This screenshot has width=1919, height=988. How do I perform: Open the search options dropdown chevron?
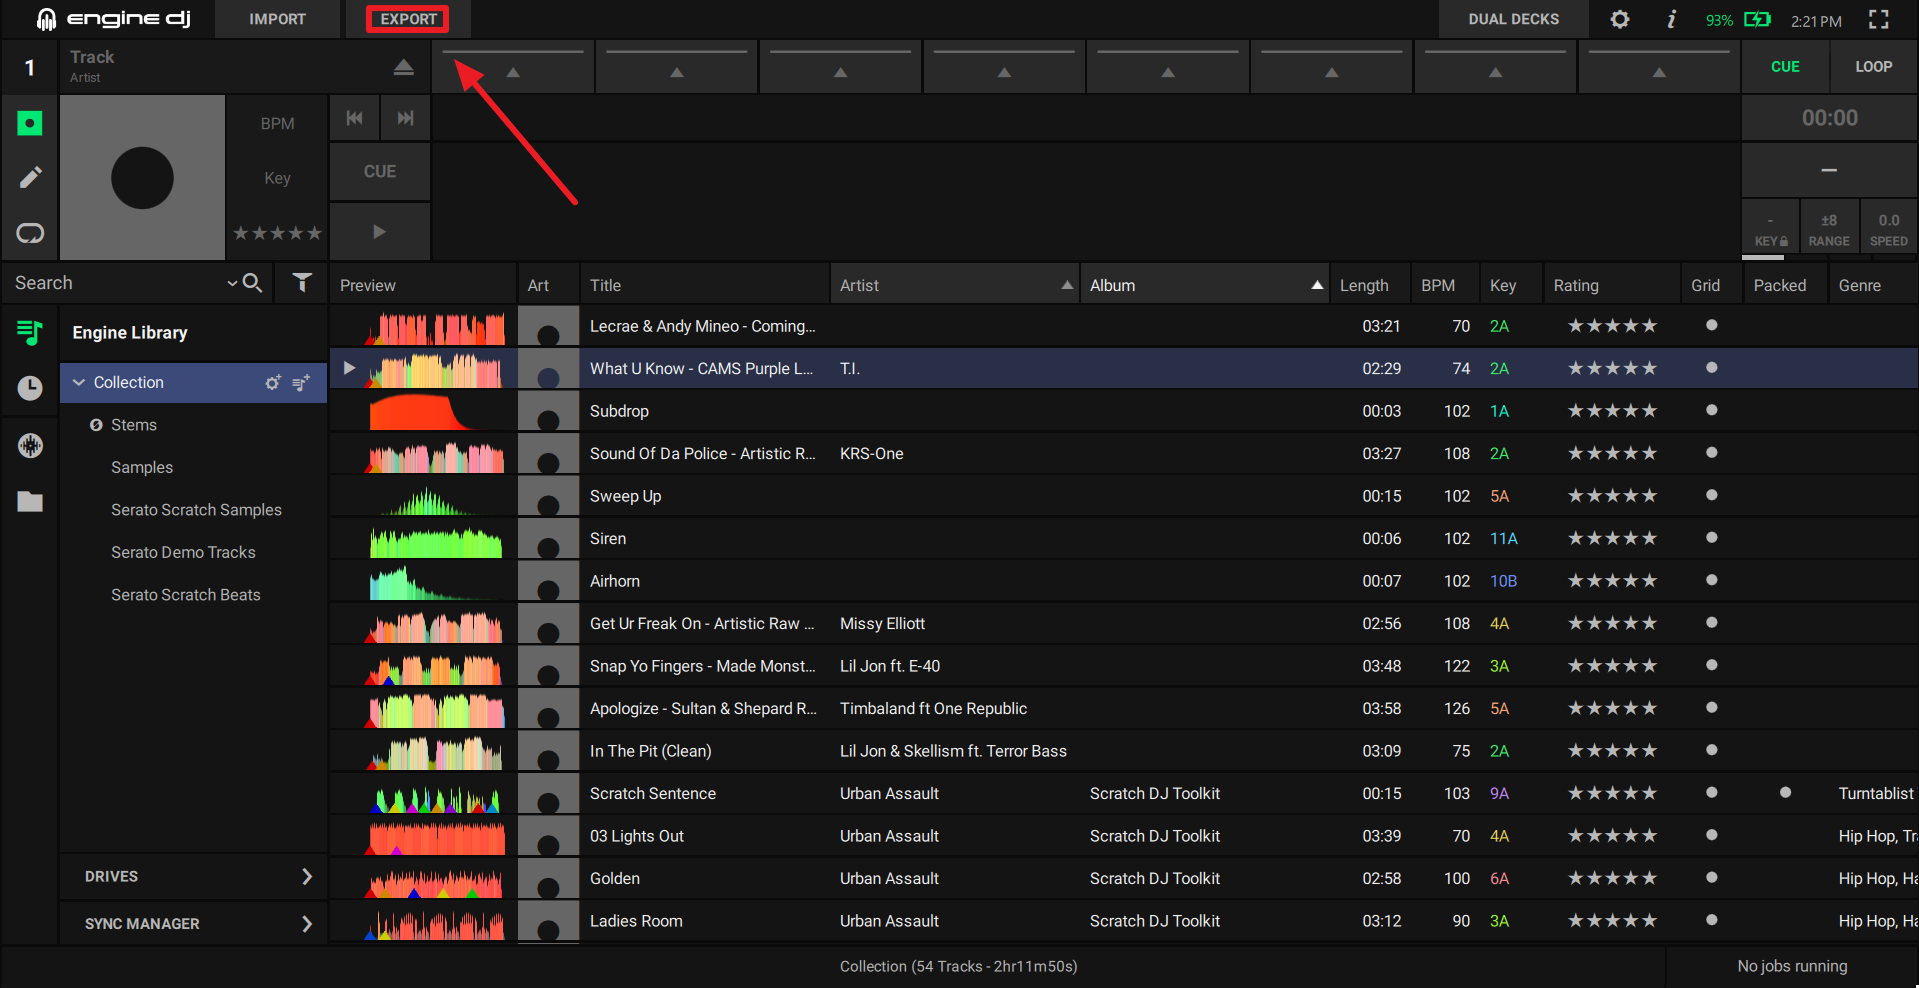tap(232, 283)
